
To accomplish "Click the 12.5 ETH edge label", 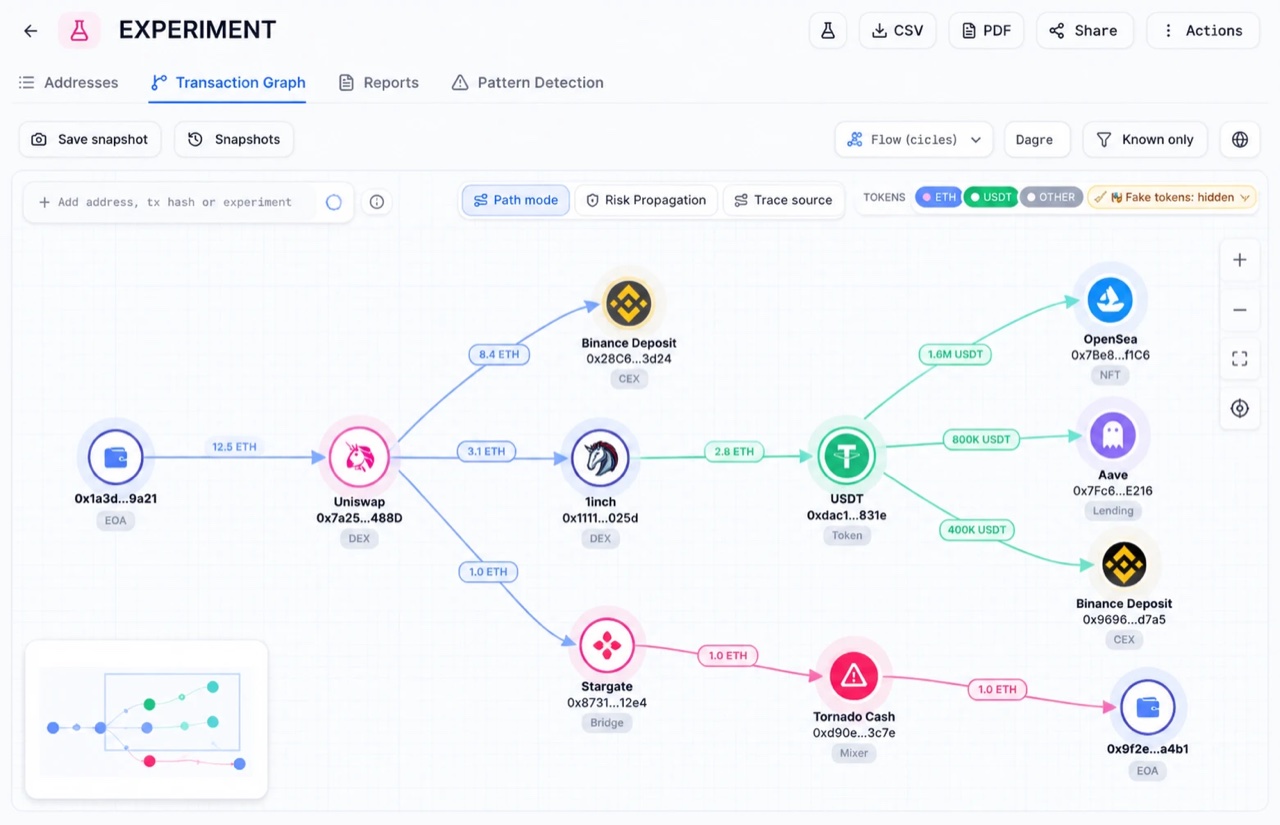I will (235, 447).
